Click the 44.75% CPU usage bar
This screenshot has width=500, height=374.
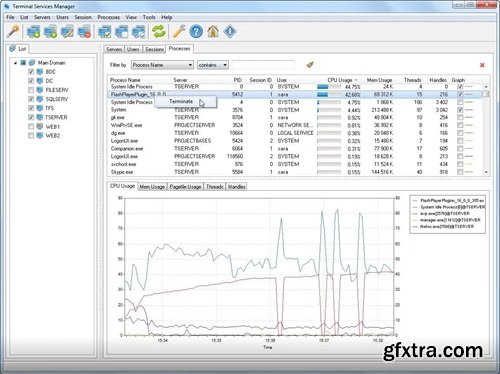click(329, 87)
